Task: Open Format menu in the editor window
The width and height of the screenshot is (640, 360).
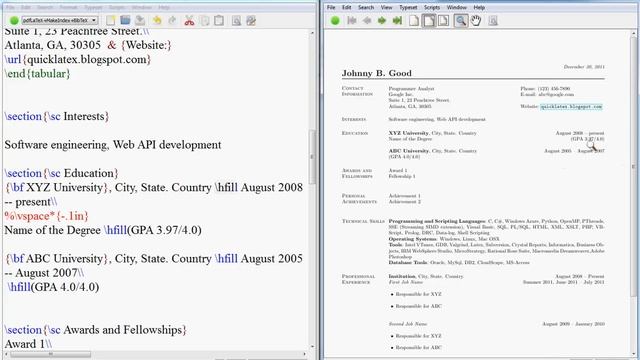Action: click(68, 7)
